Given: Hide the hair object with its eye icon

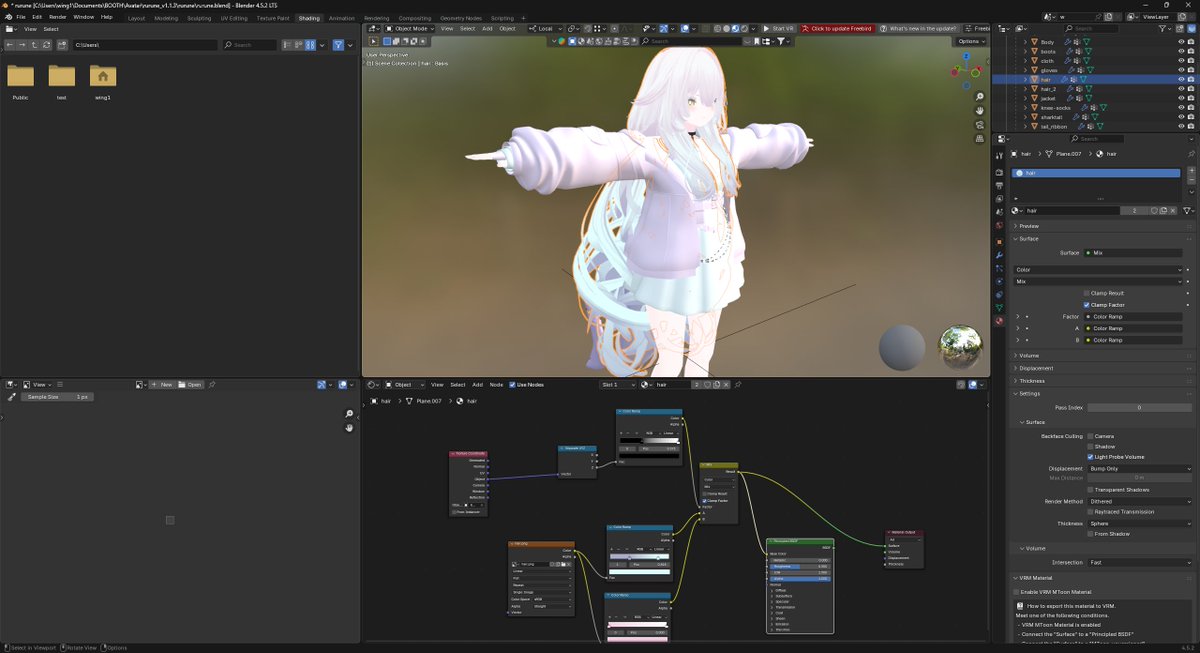Looking at the screenshot, I should coord(1180,77).
